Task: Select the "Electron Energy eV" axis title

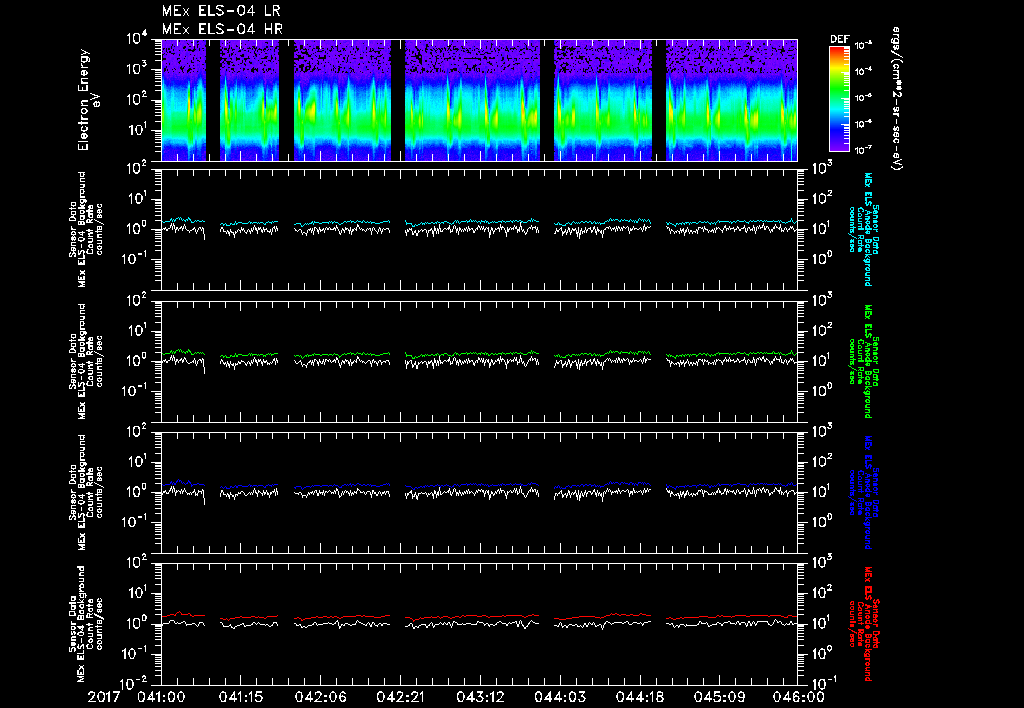Action: click(x=88, y=99)
